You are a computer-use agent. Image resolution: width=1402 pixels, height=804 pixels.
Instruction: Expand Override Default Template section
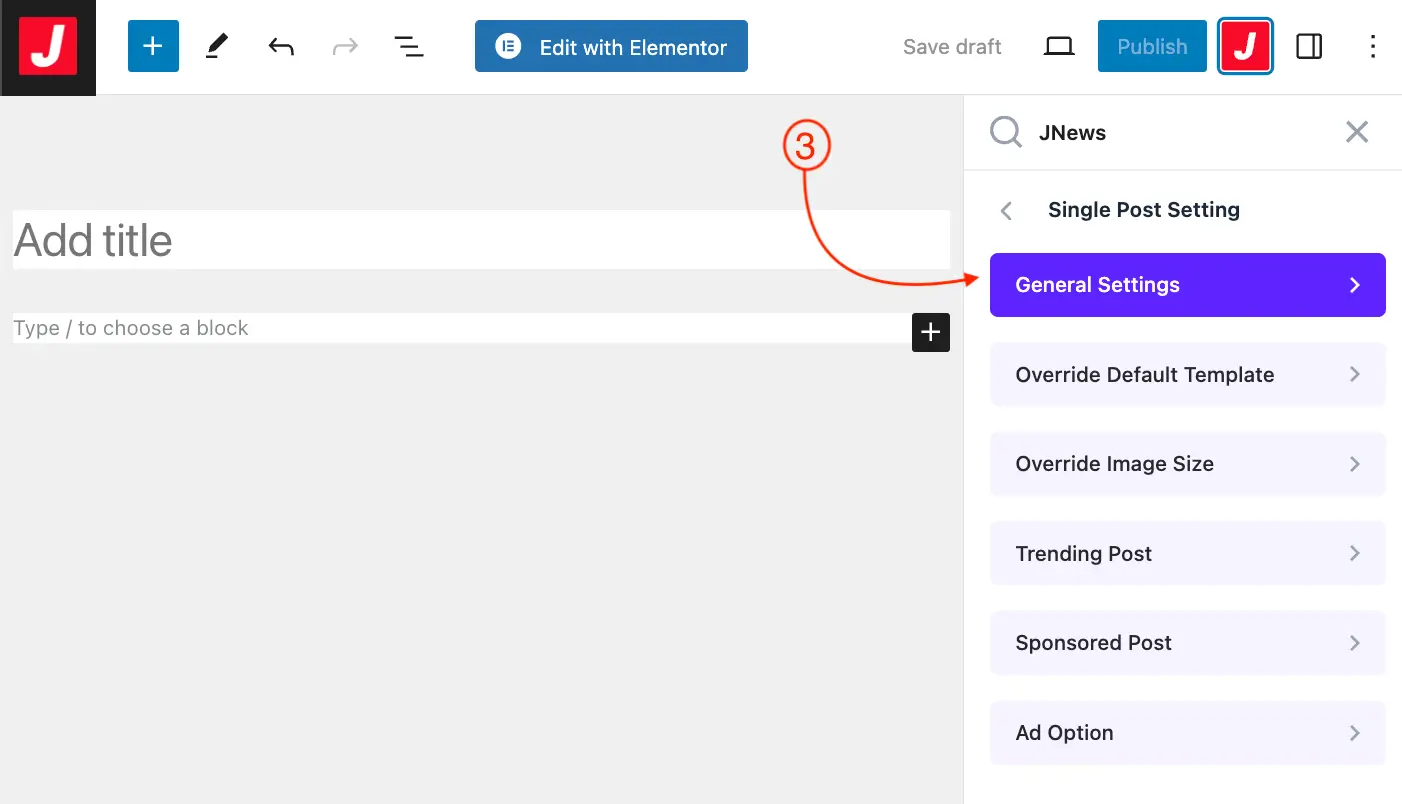coord(1187,375)
